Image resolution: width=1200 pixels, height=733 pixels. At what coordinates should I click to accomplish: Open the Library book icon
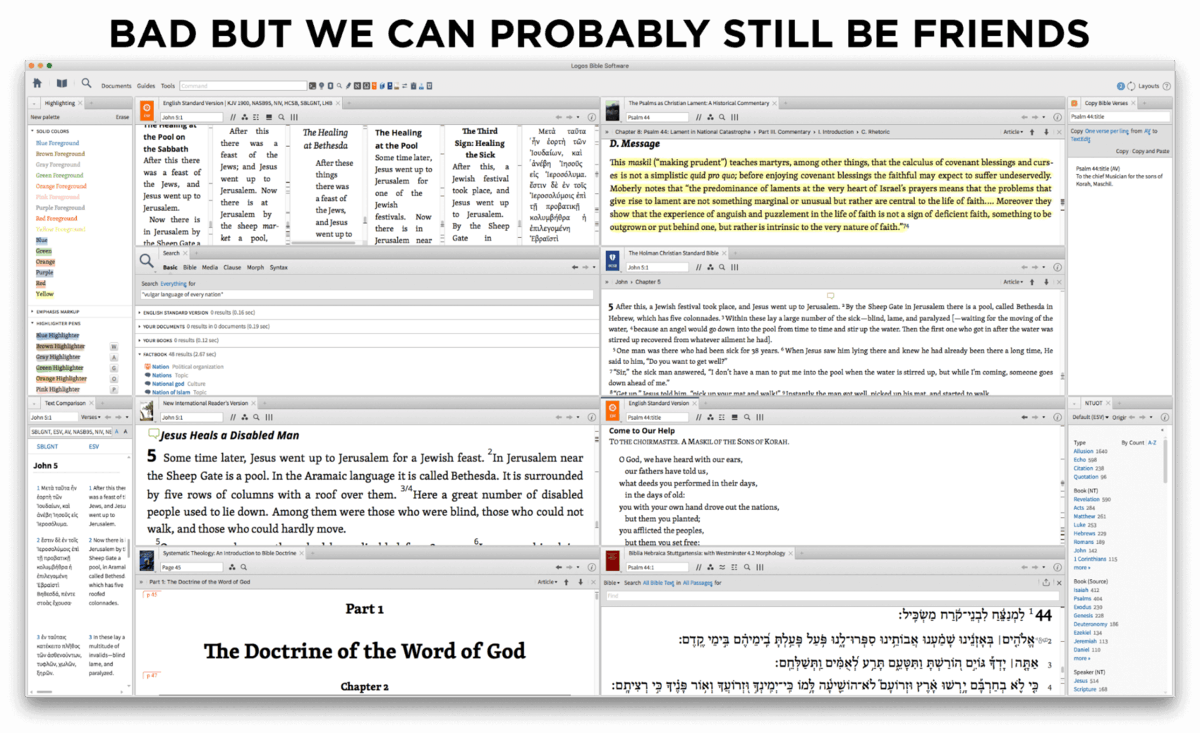point(62,85)
